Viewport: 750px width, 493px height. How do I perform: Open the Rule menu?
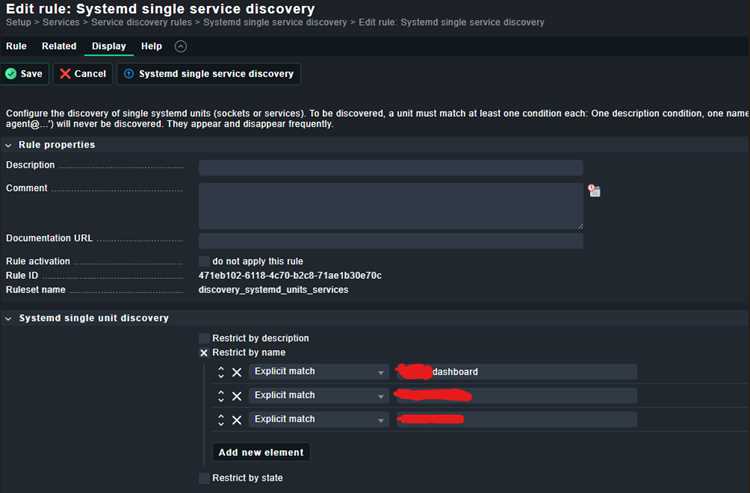point(16,46)
